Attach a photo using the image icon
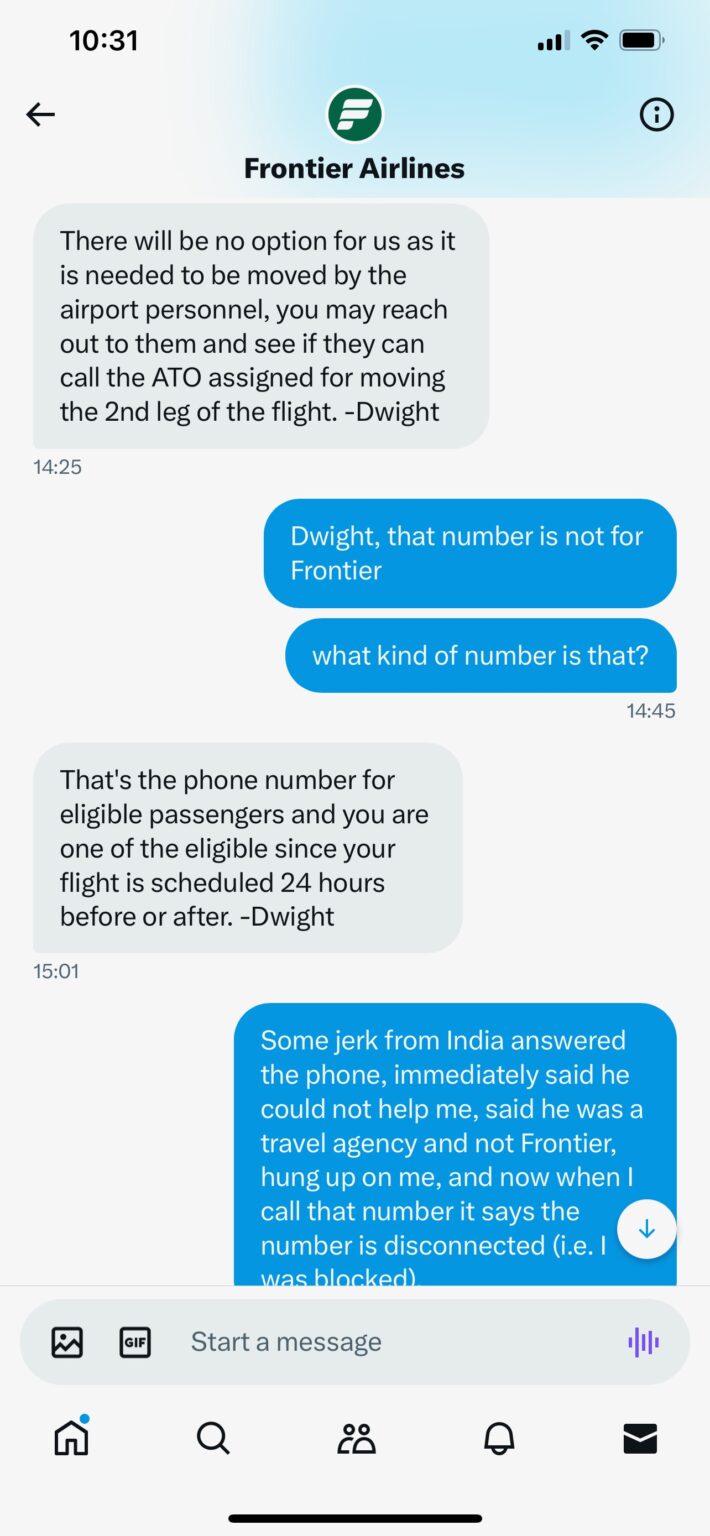The image size is (710, 1536). pos(67,1342)
